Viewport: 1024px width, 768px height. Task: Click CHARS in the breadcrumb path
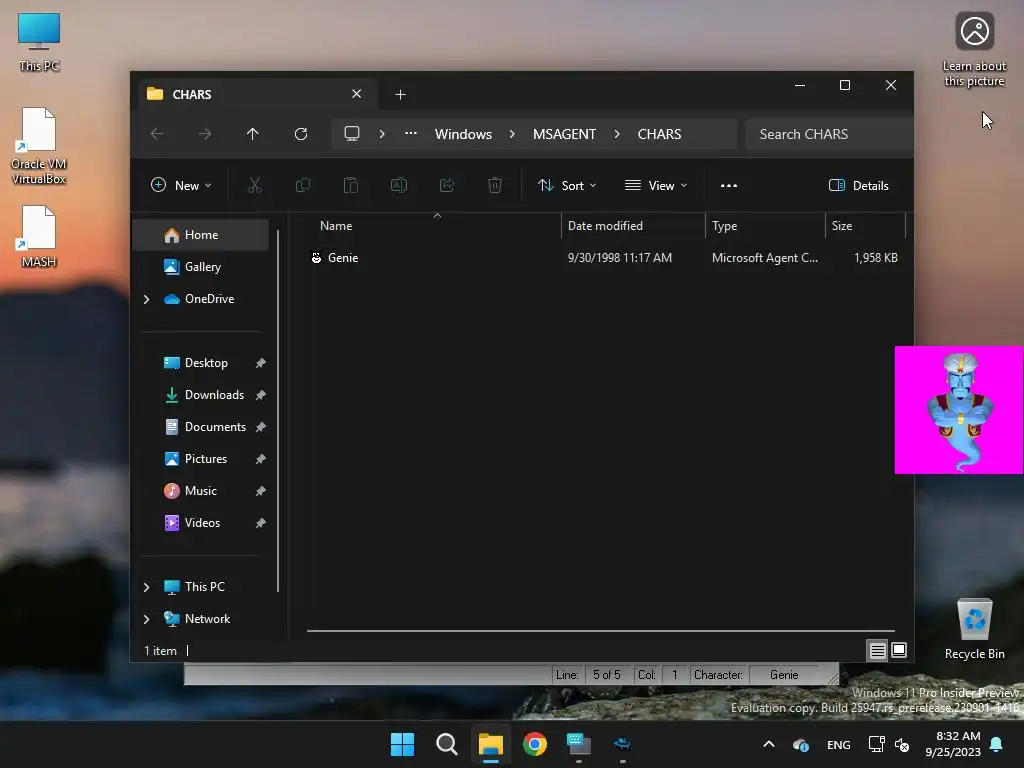660,134
